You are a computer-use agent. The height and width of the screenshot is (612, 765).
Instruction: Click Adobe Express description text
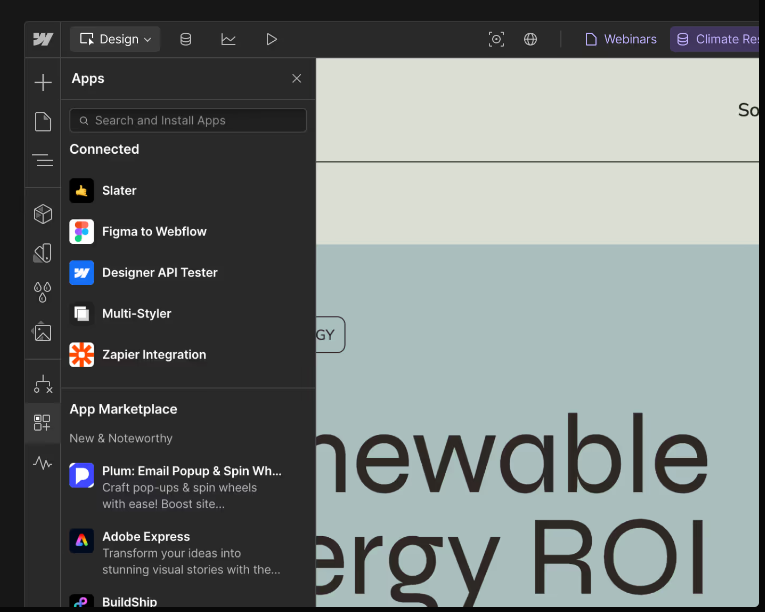(x=191, y=561)
